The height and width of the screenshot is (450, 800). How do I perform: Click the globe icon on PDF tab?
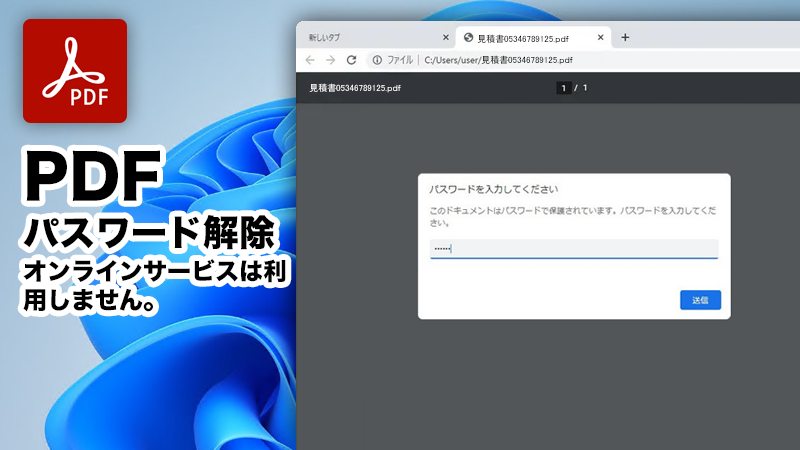(x=468, y=38)
